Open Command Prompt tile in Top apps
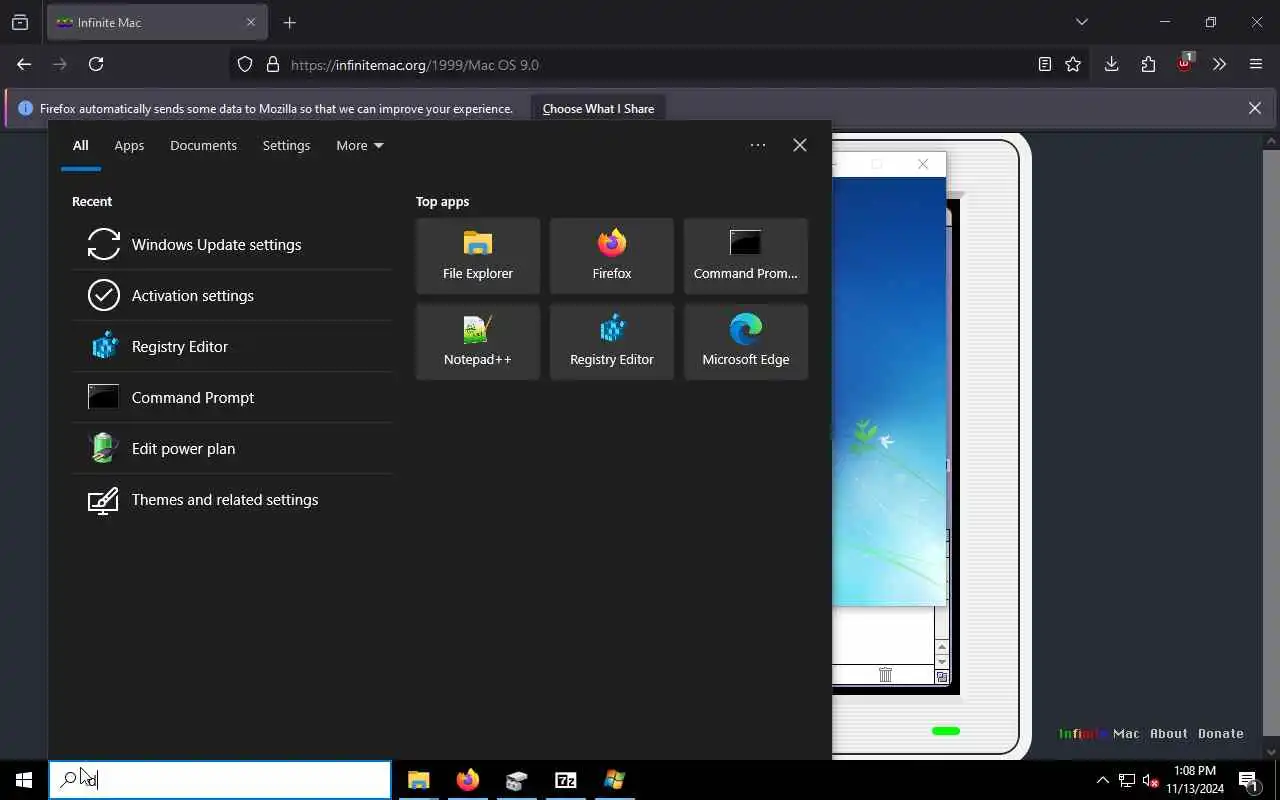Screen dimensions: 1280x800 [x=746, y=256]
